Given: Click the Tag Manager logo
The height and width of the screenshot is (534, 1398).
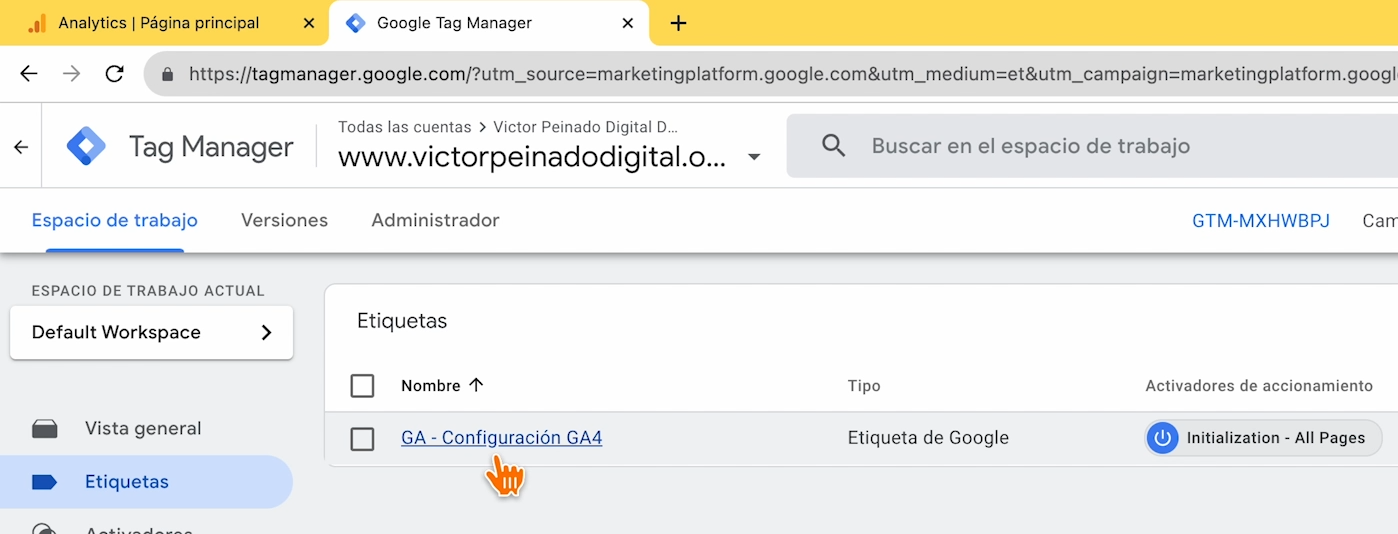Looking at the screenshot, I should click(x=86, y=147).
